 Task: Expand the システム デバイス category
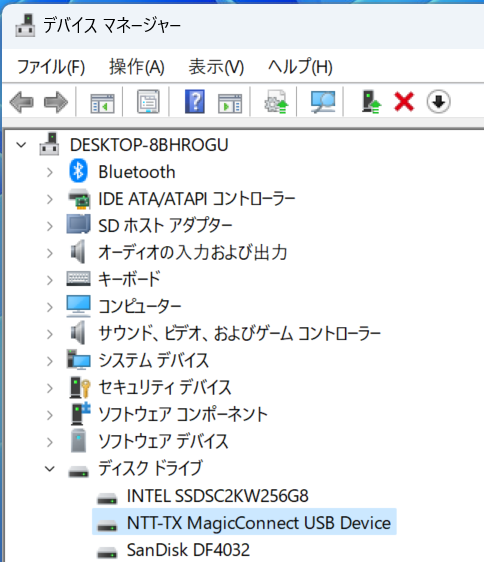point(50,361)
